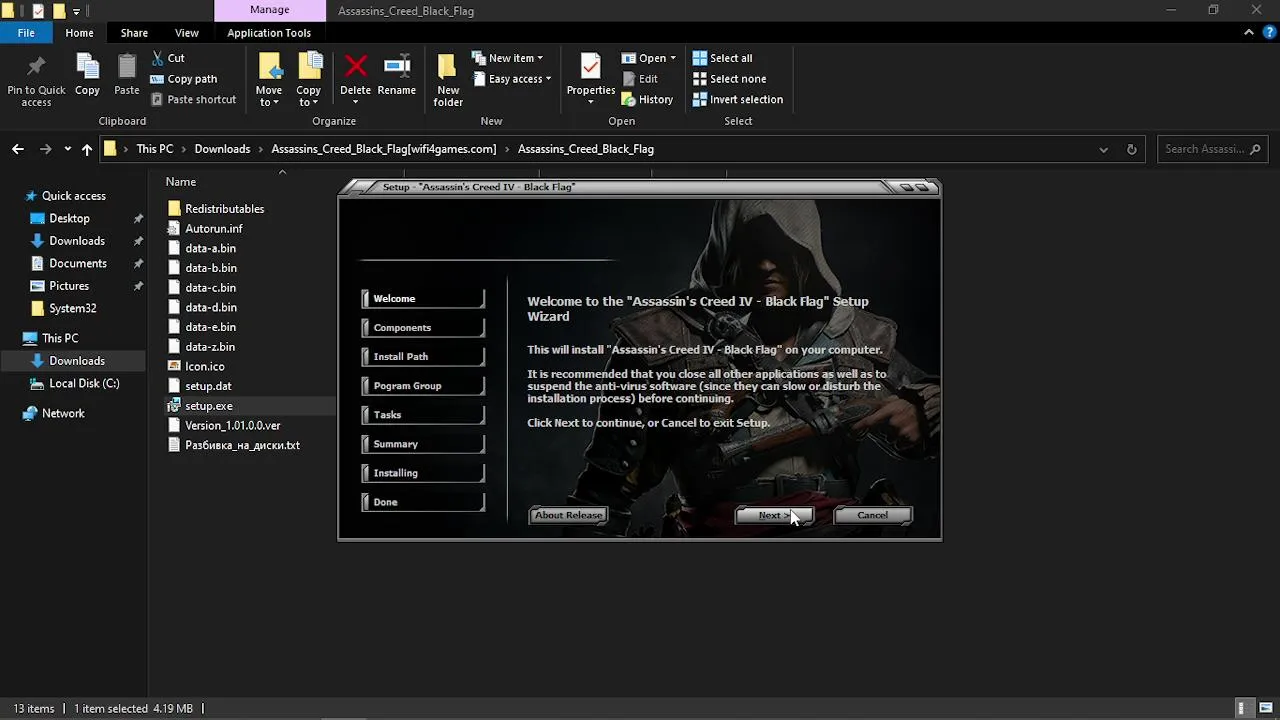
Task: Open the ribbon Help icon
Action: click(x=1269, y=33)
